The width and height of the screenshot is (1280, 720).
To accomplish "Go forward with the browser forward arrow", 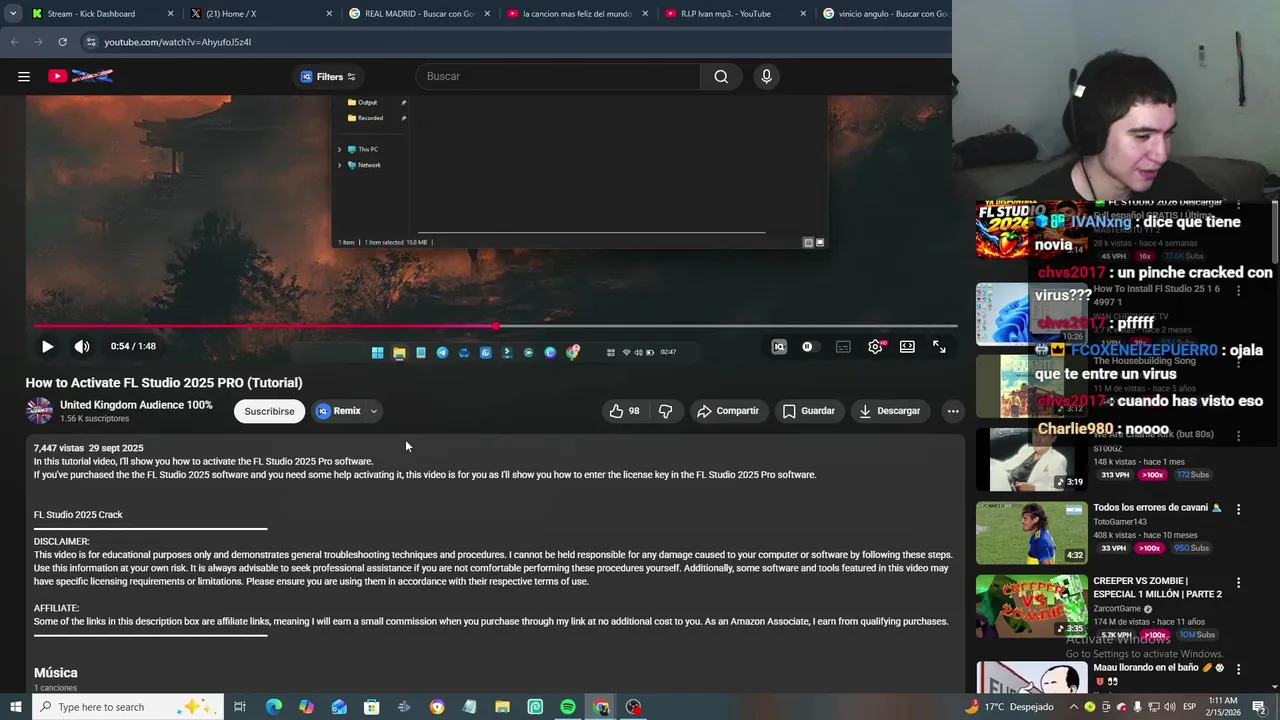I will pos(38,42).
